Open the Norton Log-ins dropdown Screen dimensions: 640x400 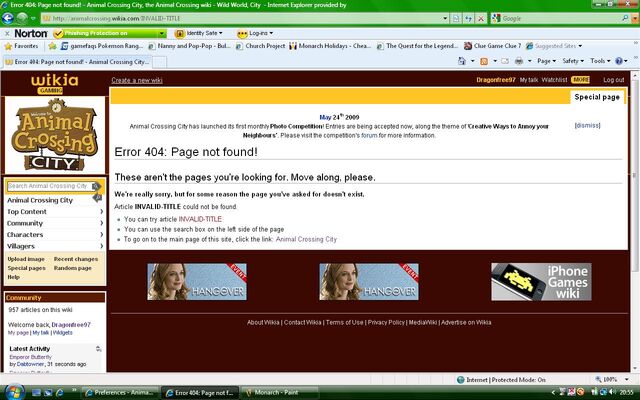coord(255,33)
